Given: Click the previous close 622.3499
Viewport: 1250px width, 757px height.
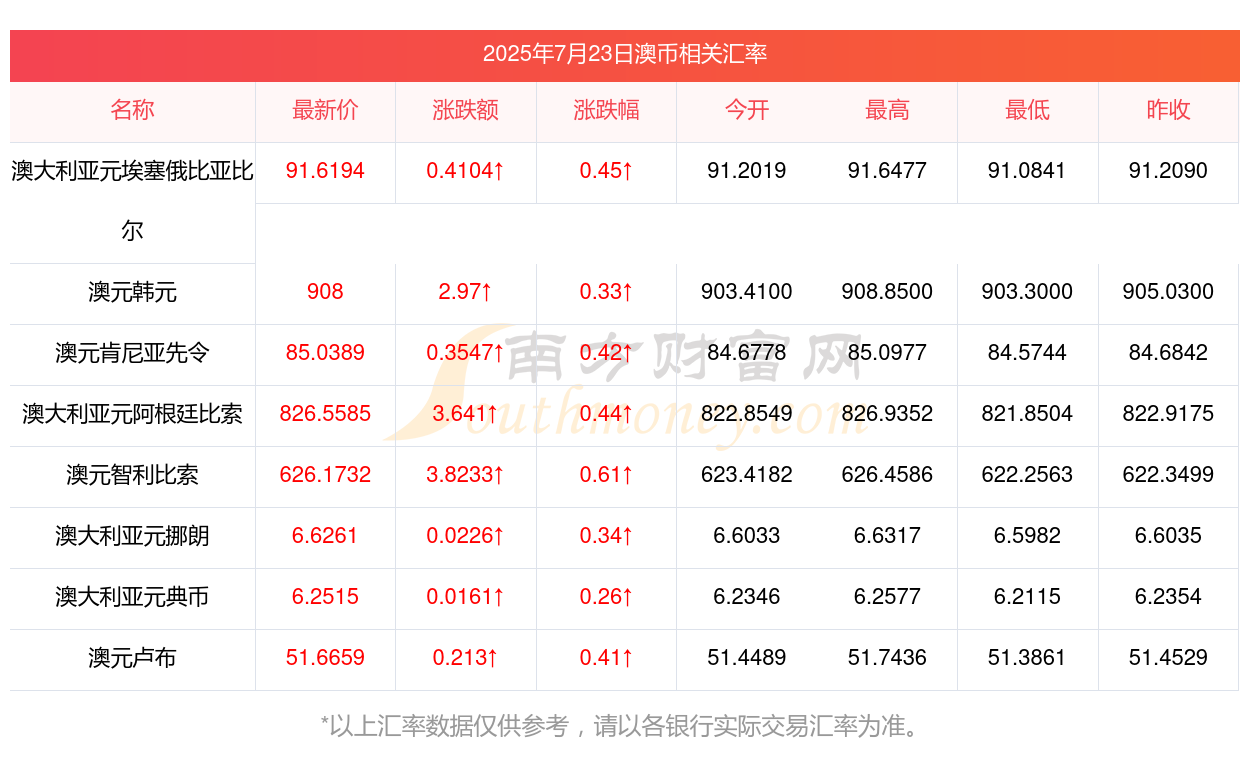Looking at the screenshot, I should pyautogui.click(x=1168, y=475).
